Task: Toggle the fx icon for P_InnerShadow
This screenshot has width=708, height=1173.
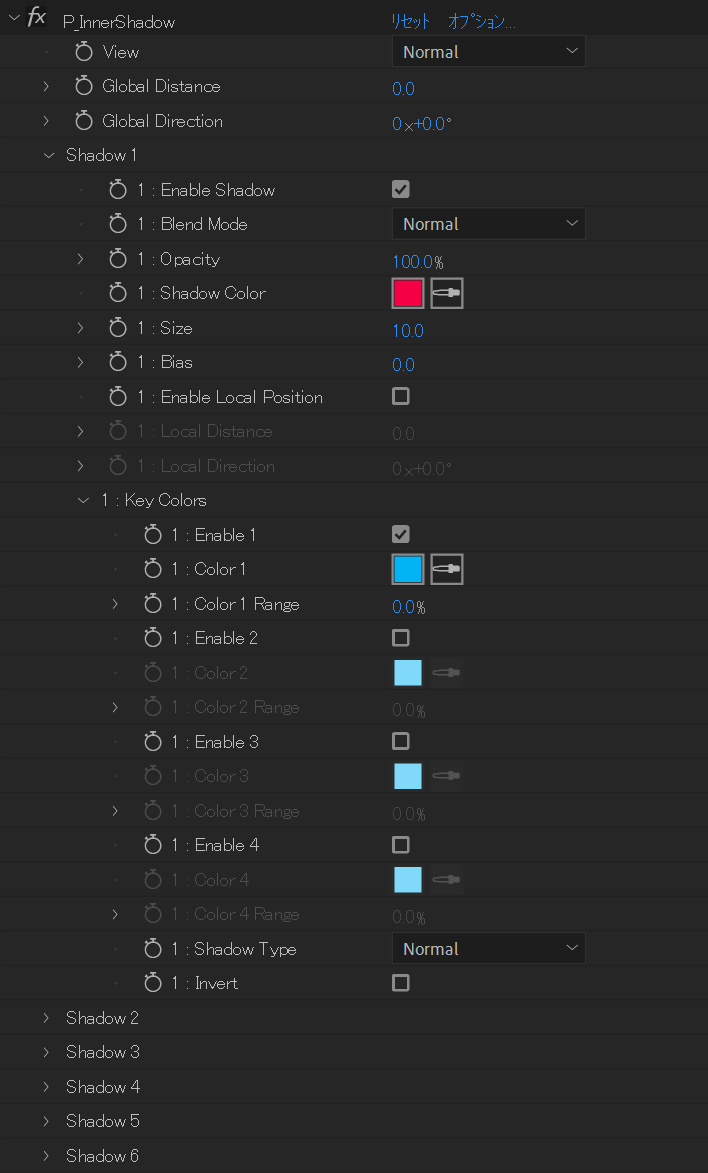Action: click(x=36, y=18)
